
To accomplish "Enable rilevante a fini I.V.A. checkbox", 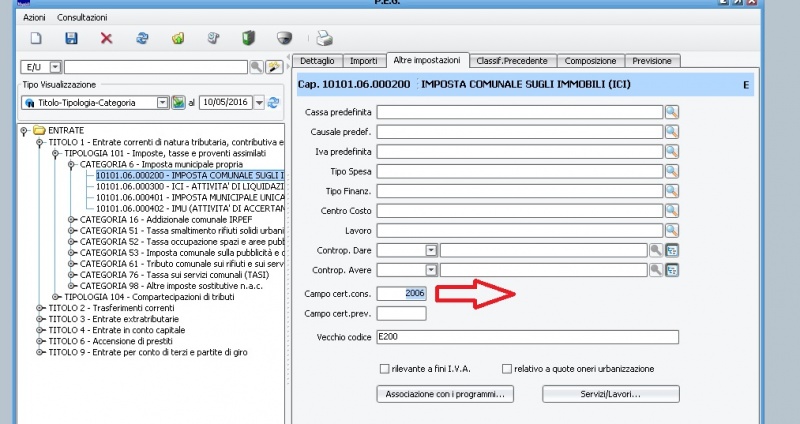I will (385, 368).
